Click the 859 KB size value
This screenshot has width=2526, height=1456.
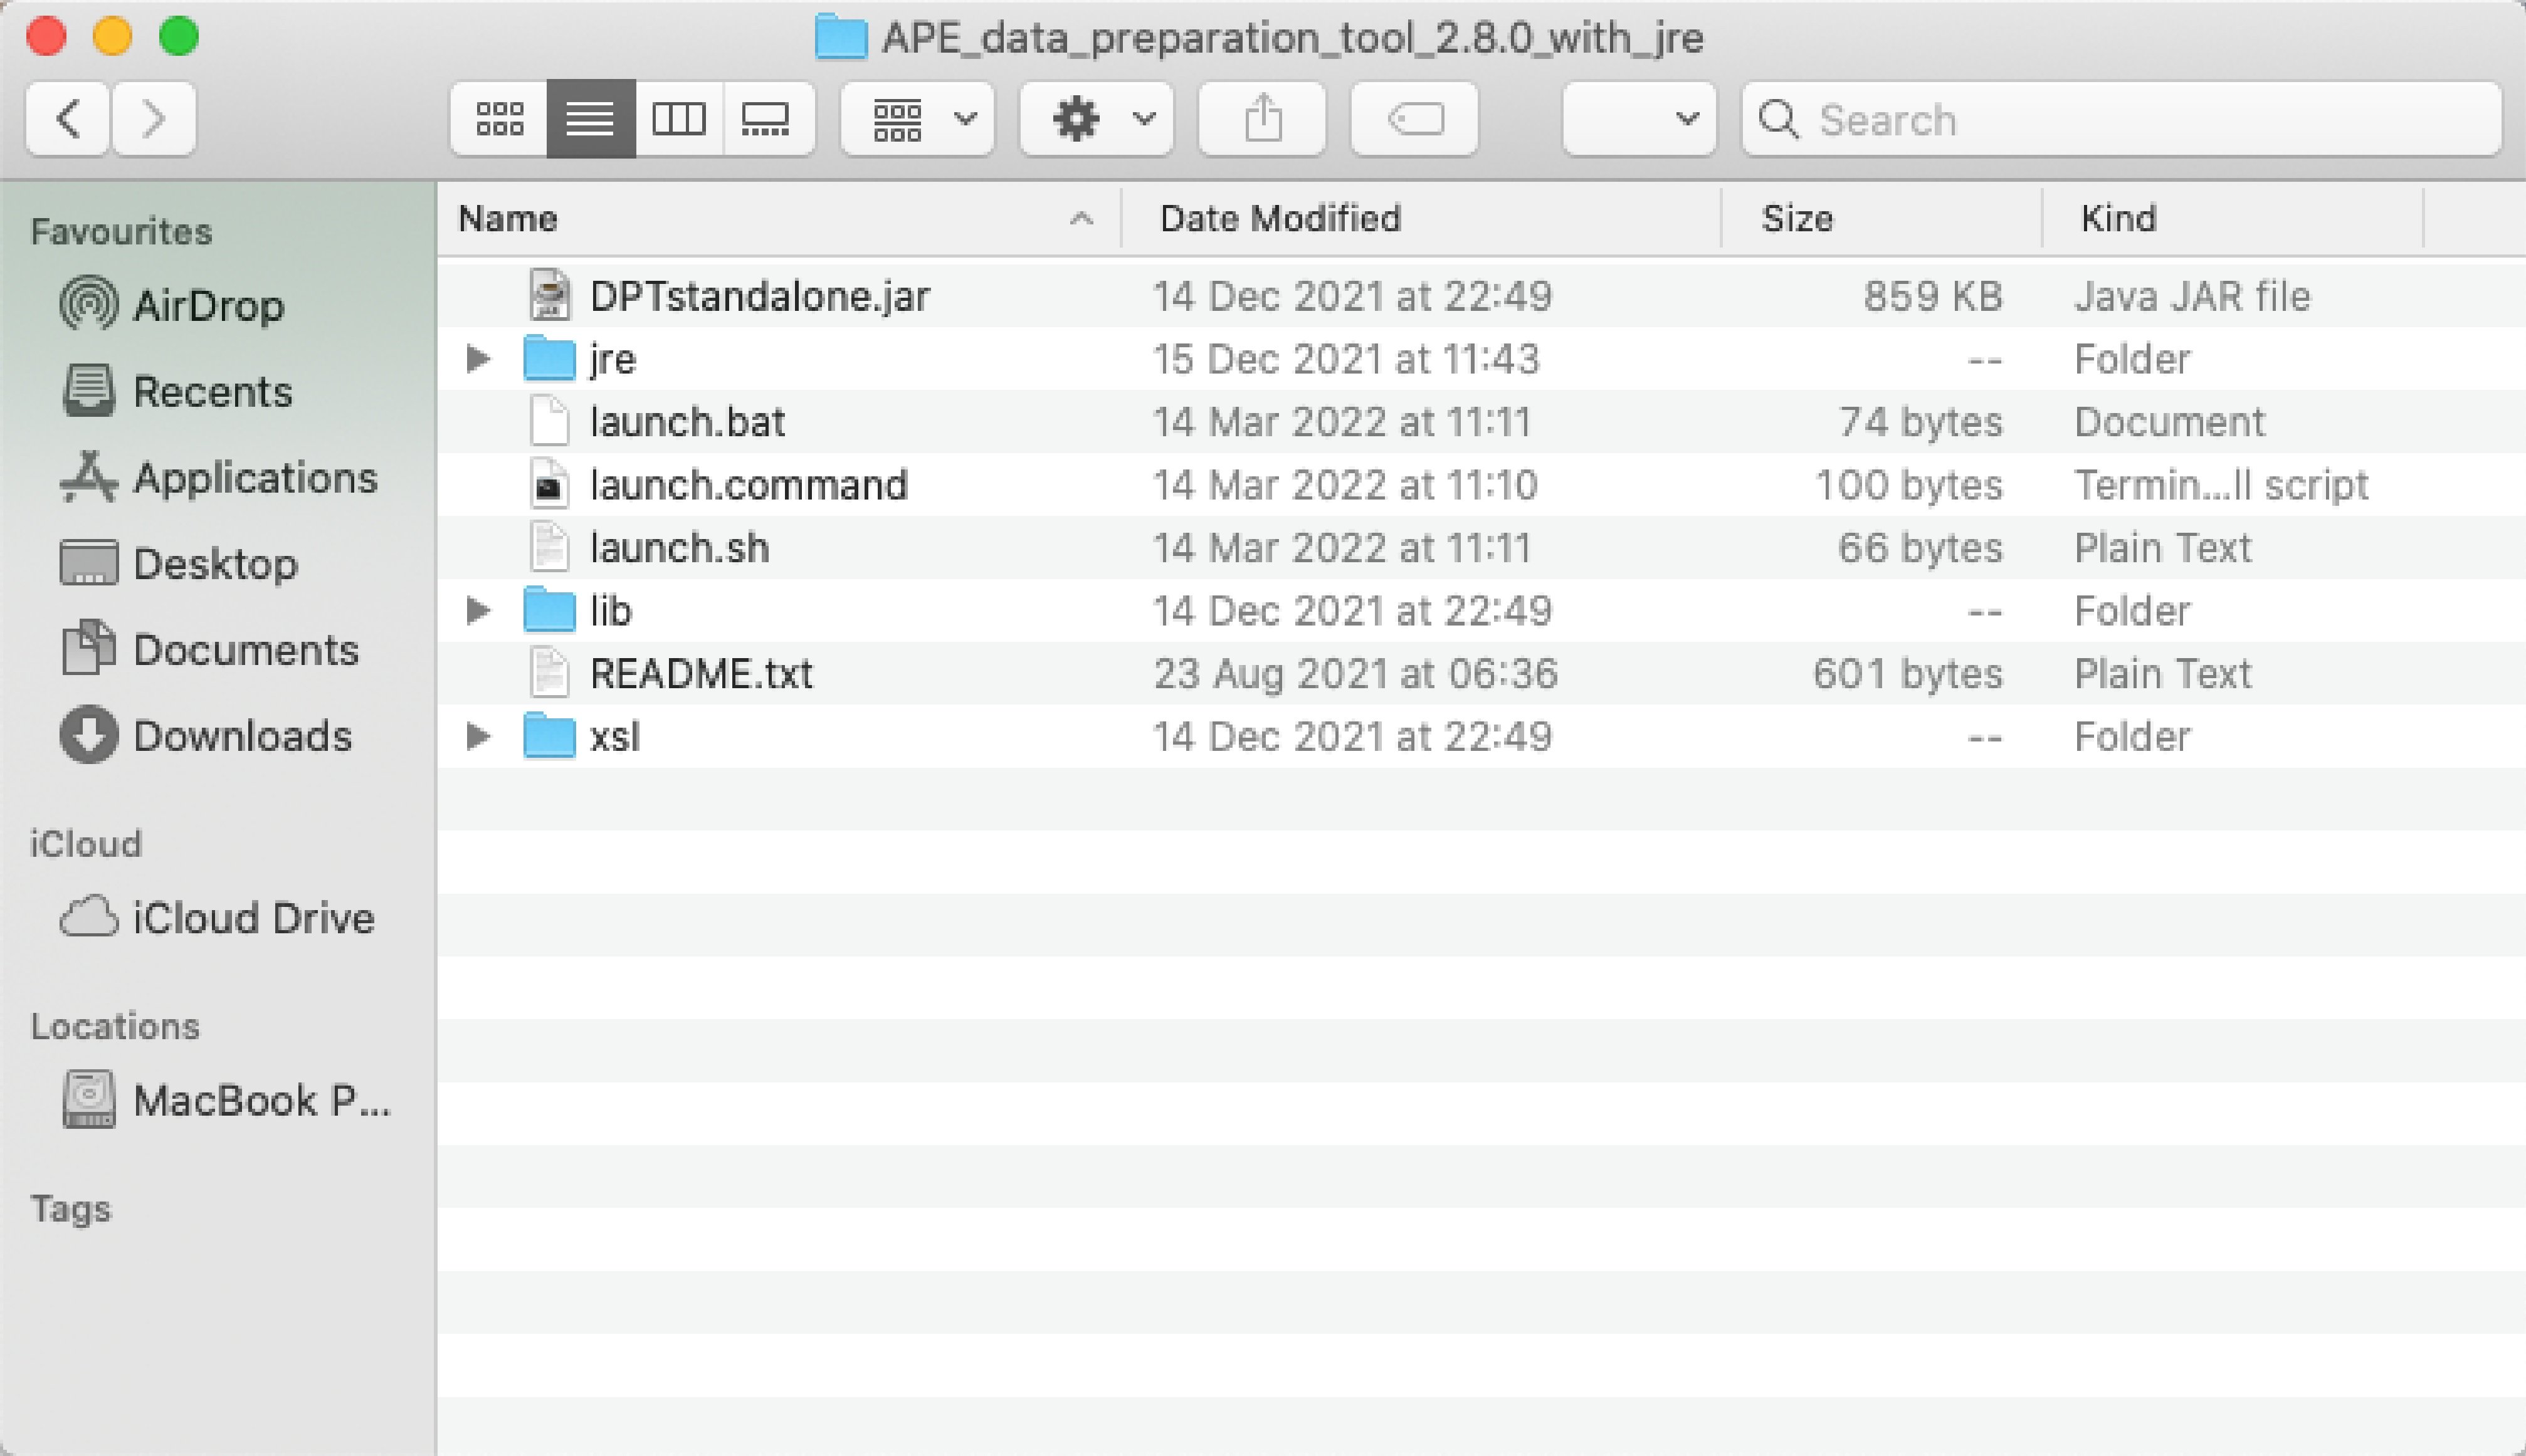tap(1933, 296)
